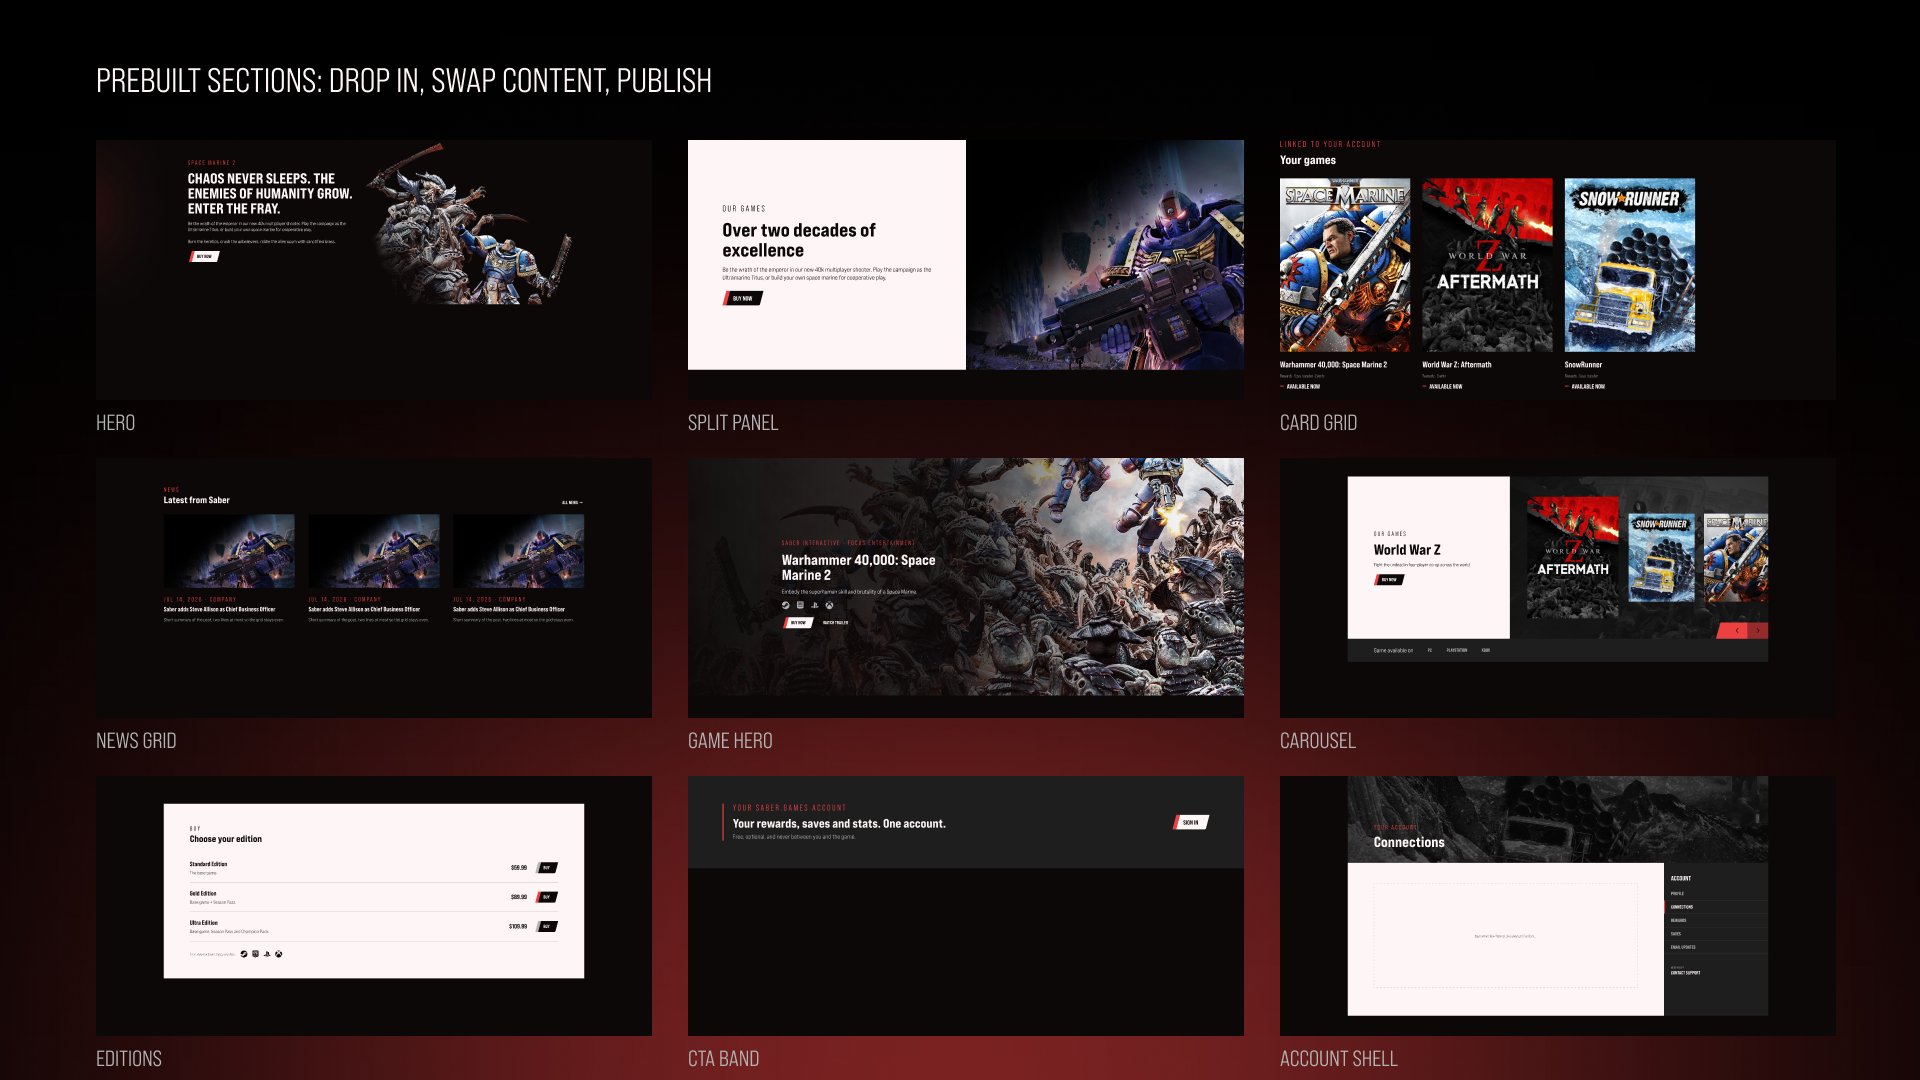Screen dimensions: 1920x1080
Task: Buy the Gold Edition
Action: coord(547,897)
